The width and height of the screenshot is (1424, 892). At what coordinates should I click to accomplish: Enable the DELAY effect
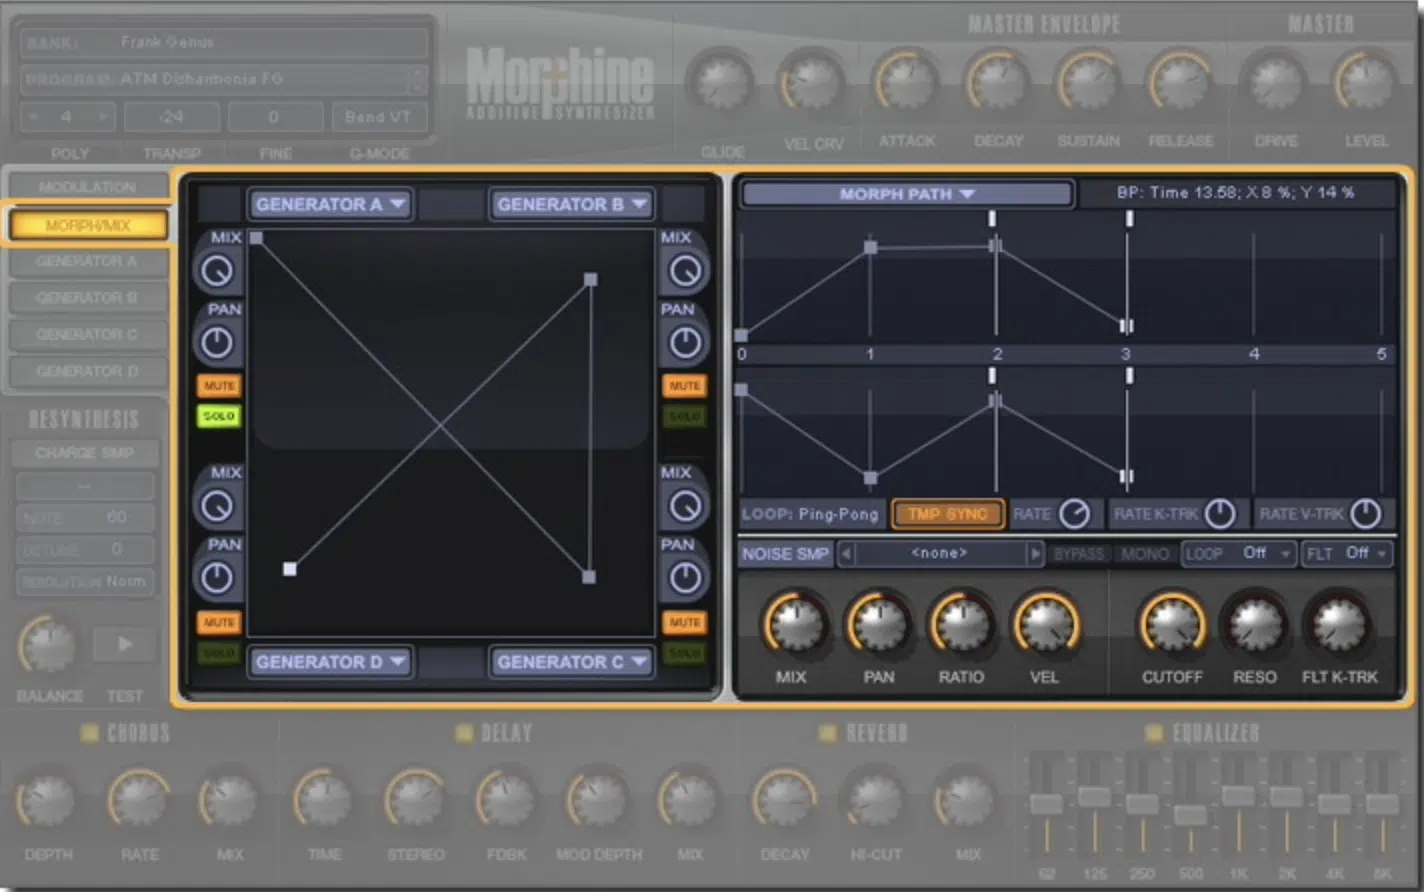pos(464,734)
